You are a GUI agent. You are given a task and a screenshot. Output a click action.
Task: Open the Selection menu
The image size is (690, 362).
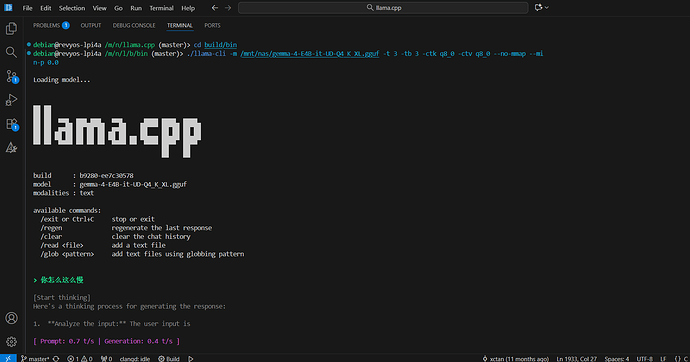[72, 8]
